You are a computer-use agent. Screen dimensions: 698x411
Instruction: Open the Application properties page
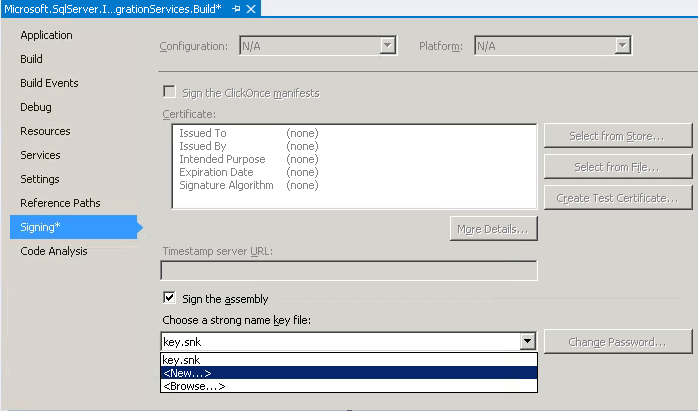46,35
